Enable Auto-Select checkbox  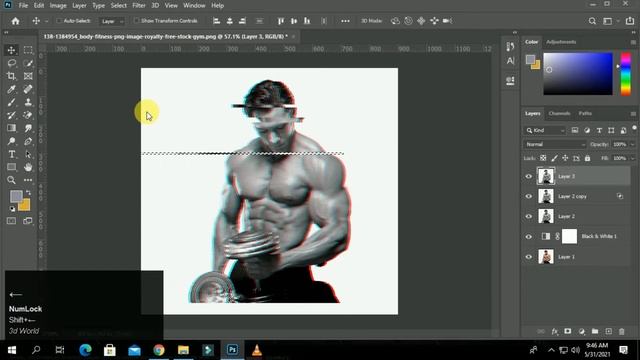pos(59,21)
